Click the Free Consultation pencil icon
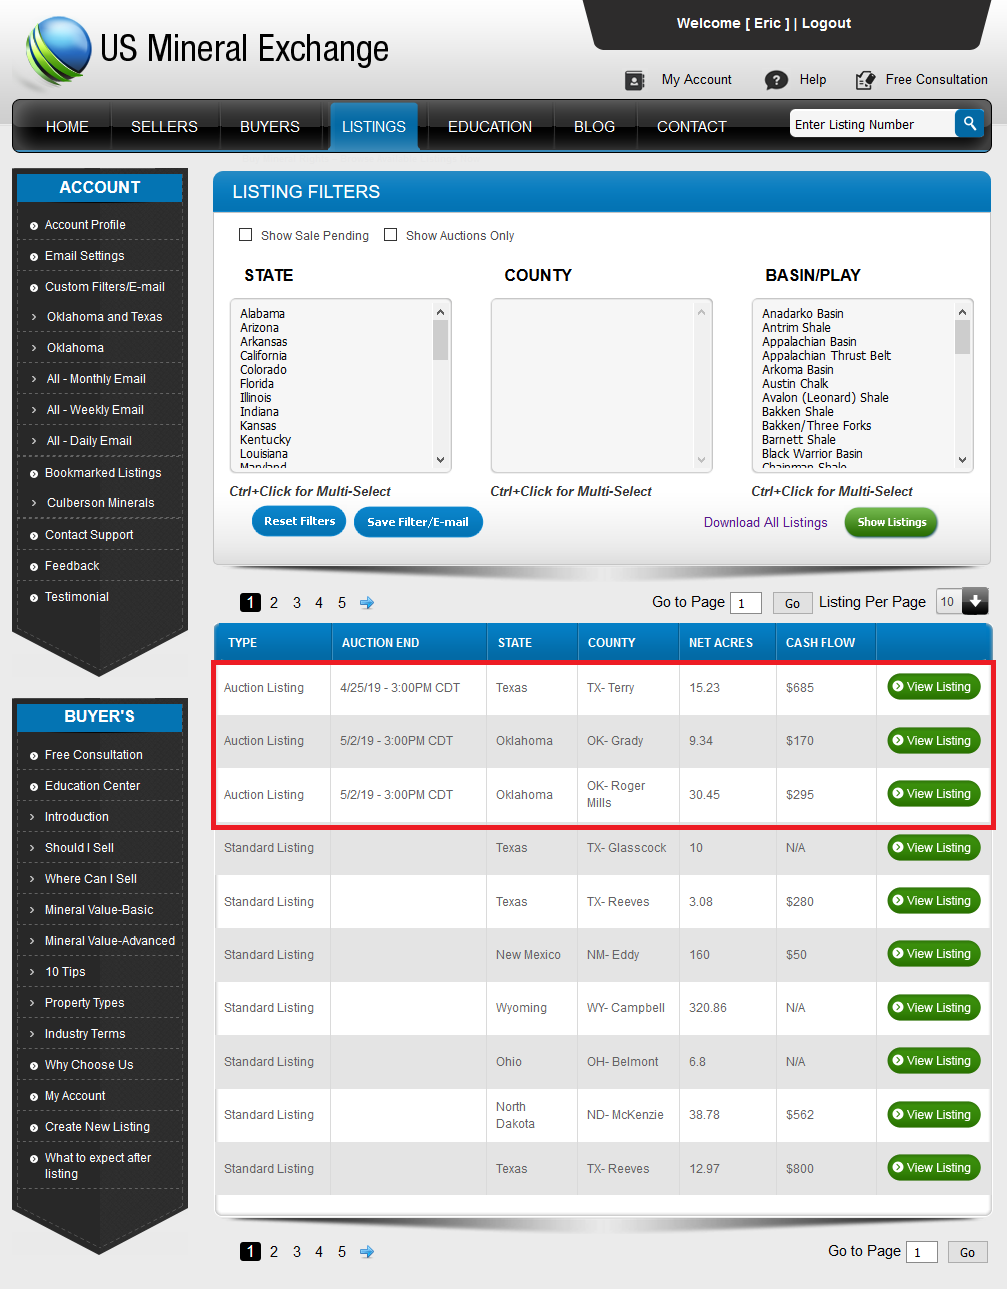Image resolution: width=1007 pixels, height=1289 pixels. click(865, 80)
